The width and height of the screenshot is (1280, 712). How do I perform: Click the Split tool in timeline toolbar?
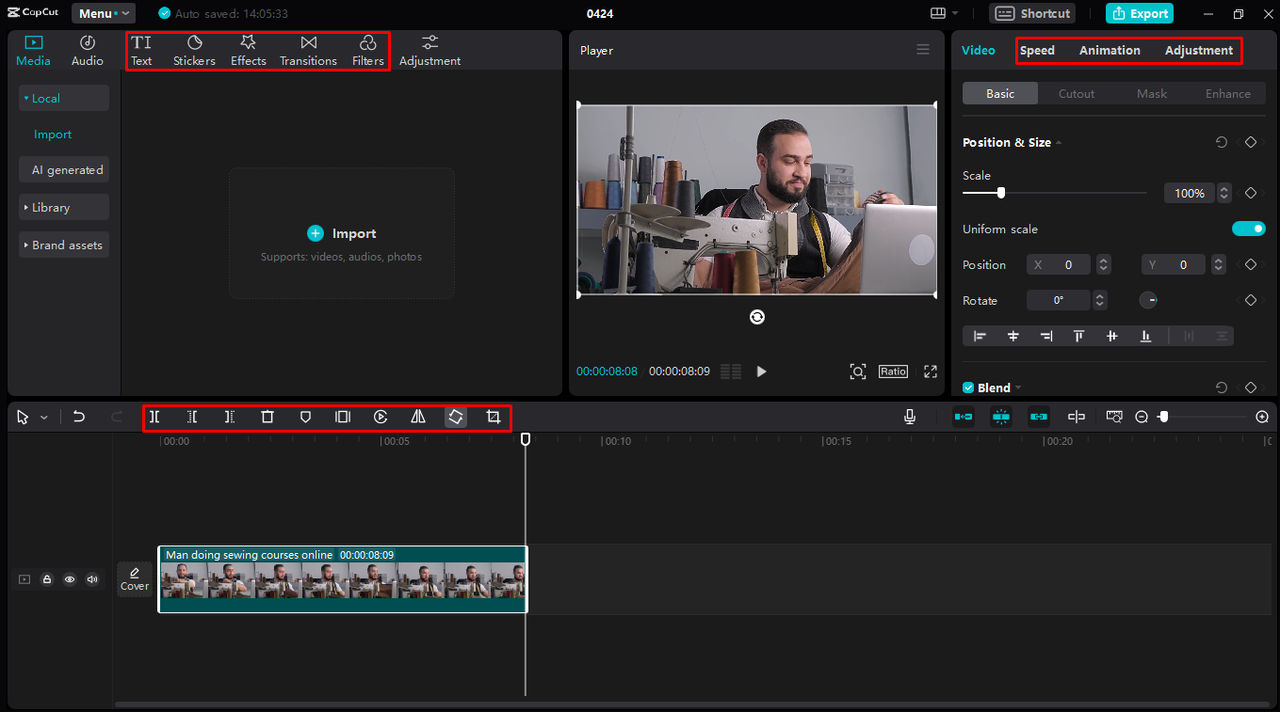[154, 417]
